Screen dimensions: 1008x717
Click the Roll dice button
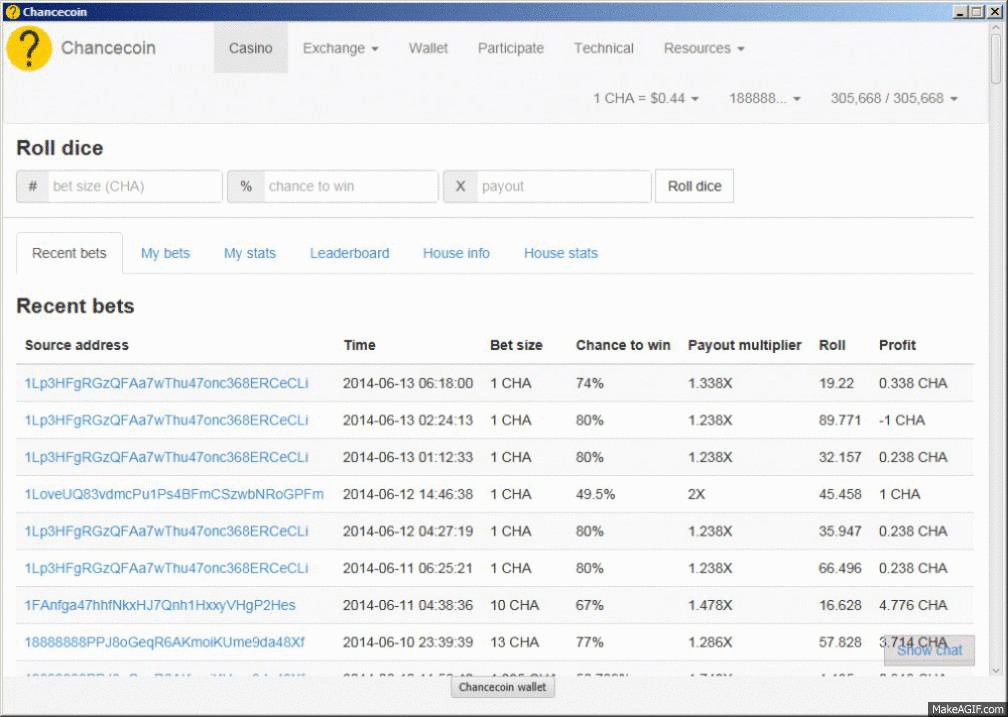694,186
